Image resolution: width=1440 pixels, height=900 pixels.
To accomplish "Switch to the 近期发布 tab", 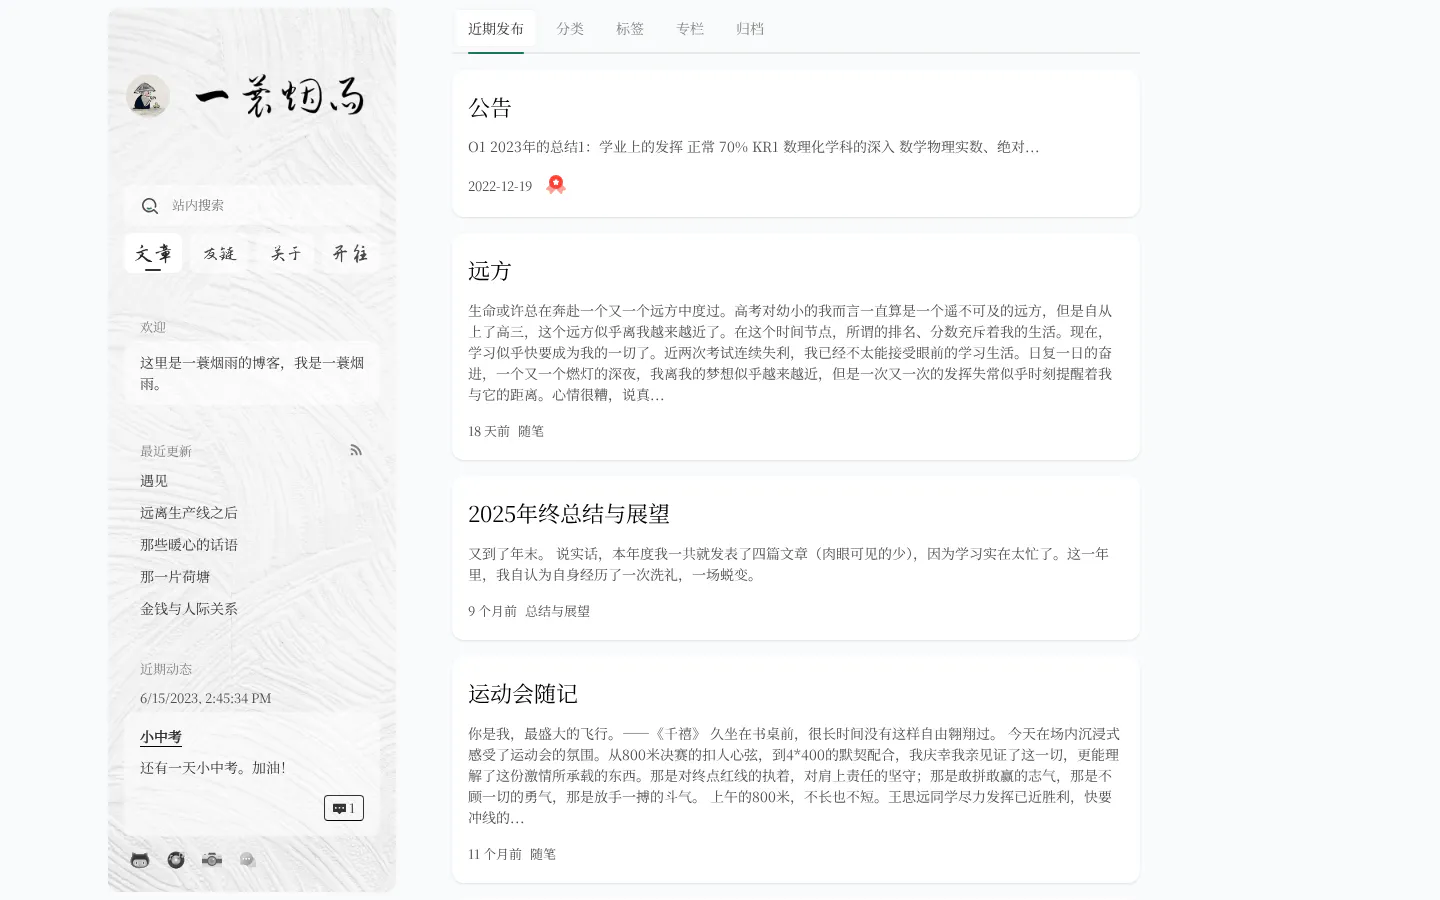I will pyautogui.click(x=496, y=29).
